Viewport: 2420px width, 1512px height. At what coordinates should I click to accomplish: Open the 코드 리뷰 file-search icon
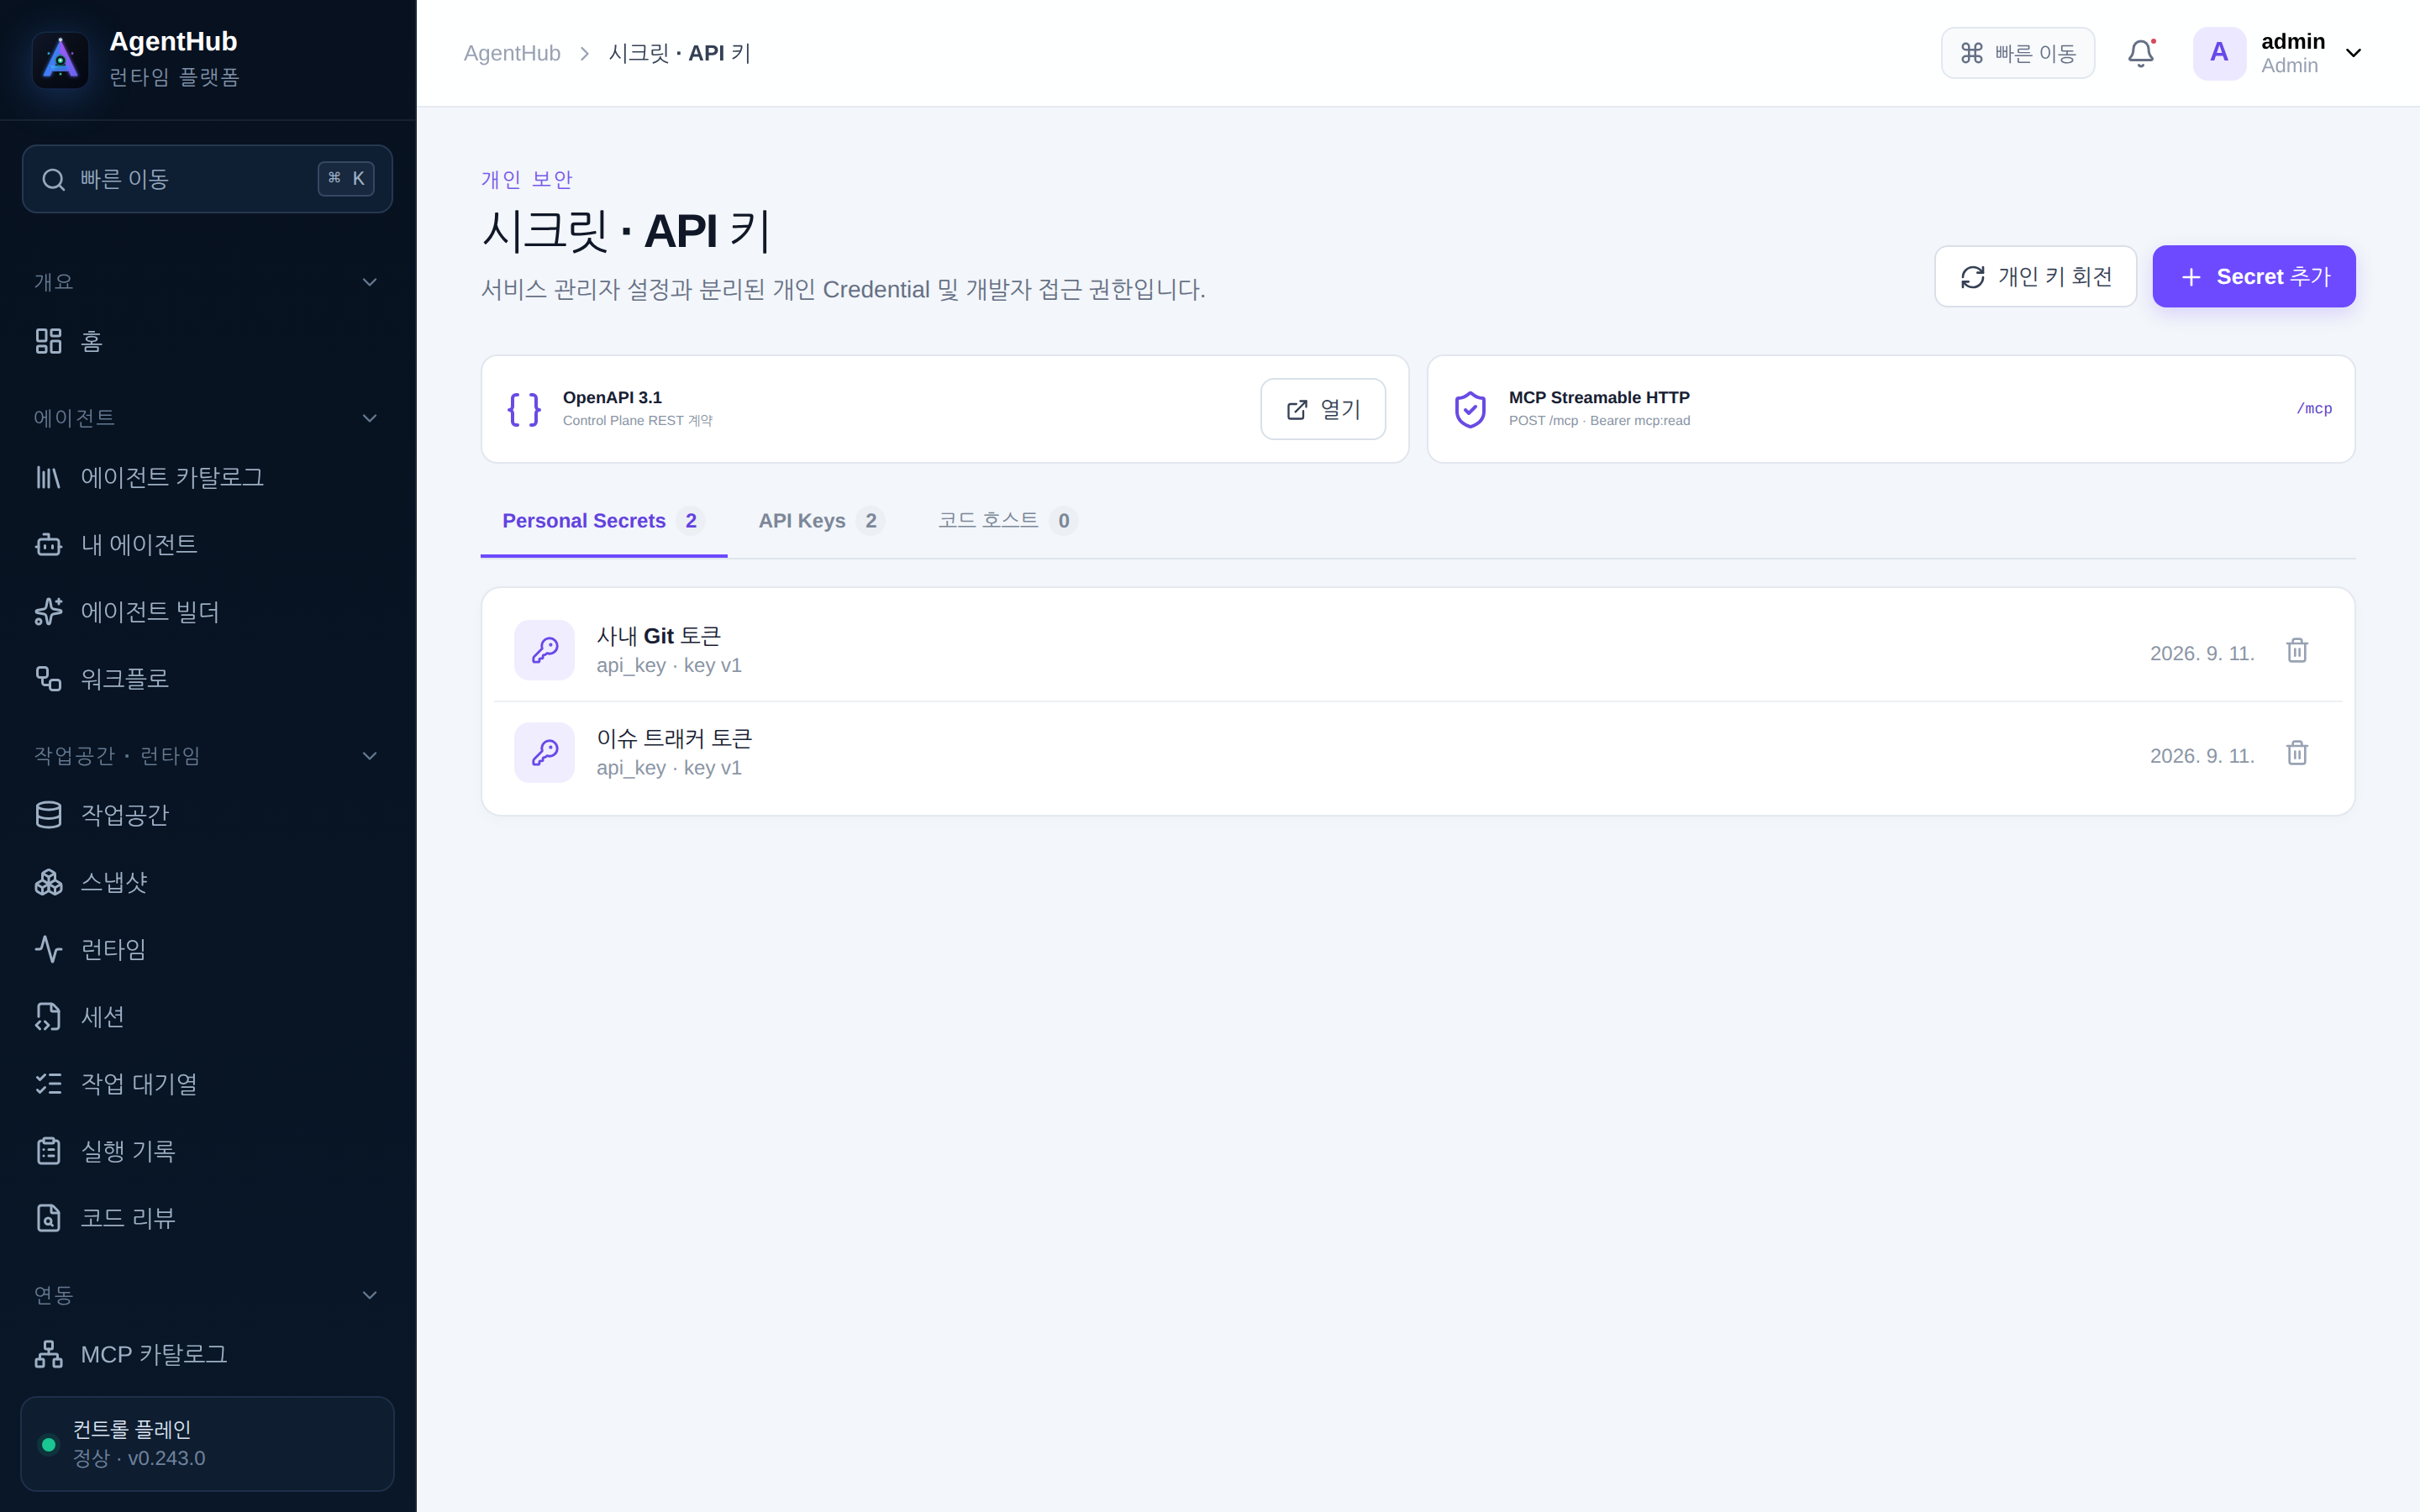click(48, 1217)
